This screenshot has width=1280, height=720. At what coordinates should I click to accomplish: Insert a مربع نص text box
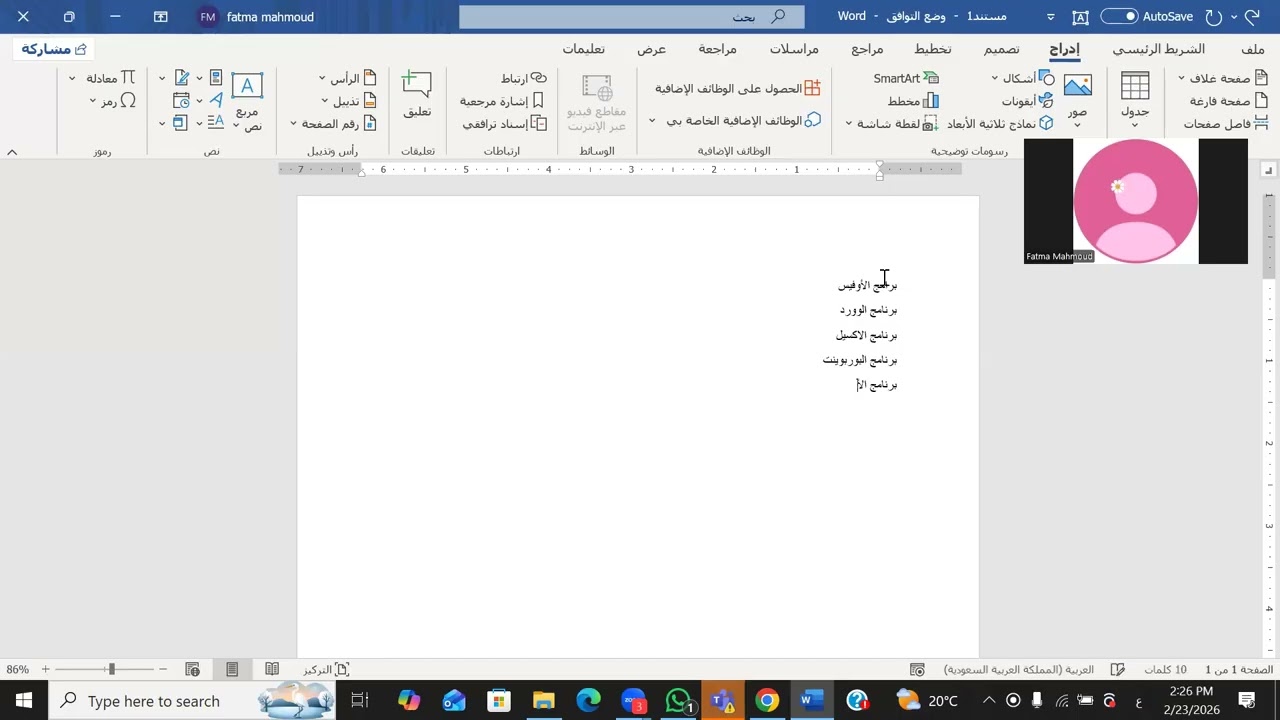[247, 102]
